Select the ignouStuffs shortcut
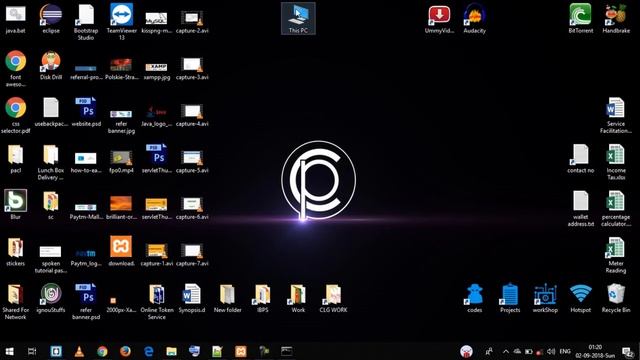The width and height of the screenshot is (640, 360). (x=51, y=298)
